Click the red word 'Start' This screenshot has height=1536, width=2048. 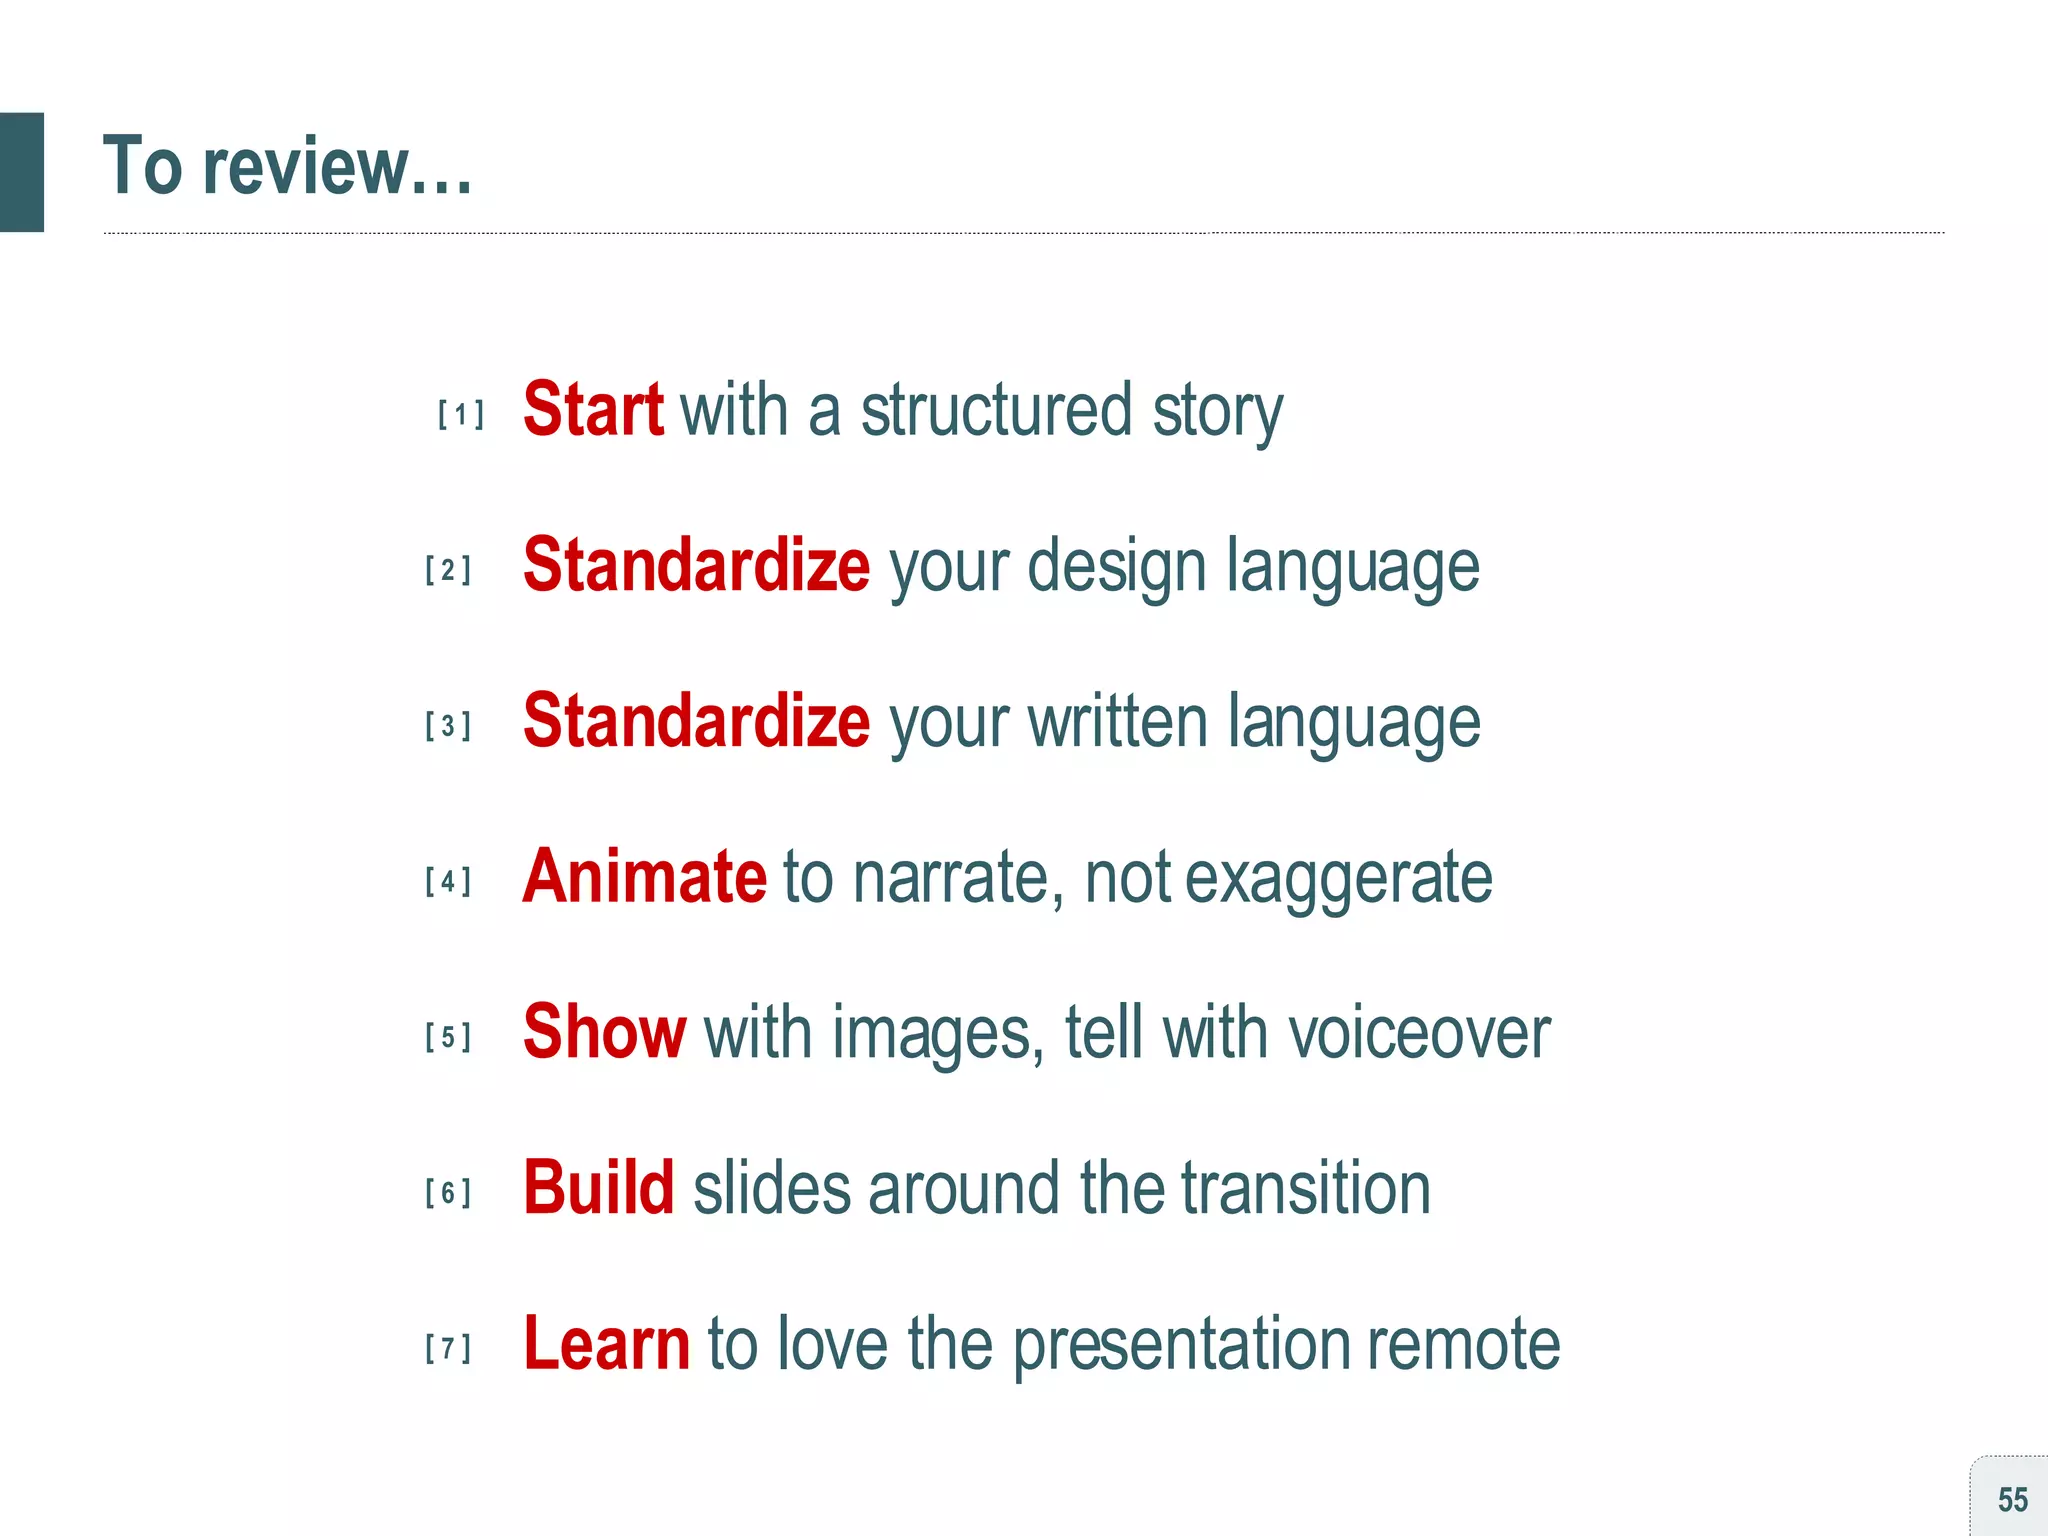(x=593, y=410)
